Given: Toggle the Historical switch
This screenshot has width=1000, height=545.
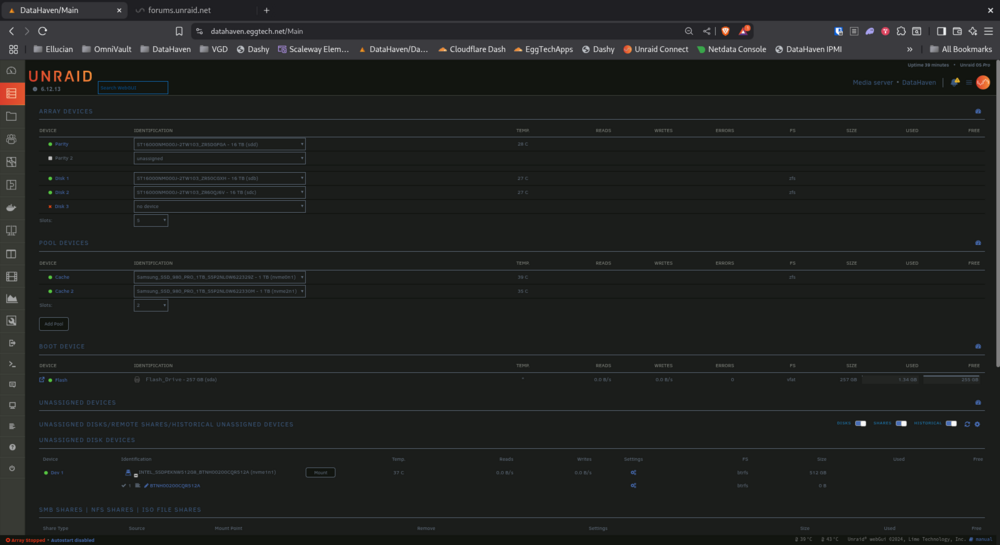Looking at the screenshot, I should 951,423.
